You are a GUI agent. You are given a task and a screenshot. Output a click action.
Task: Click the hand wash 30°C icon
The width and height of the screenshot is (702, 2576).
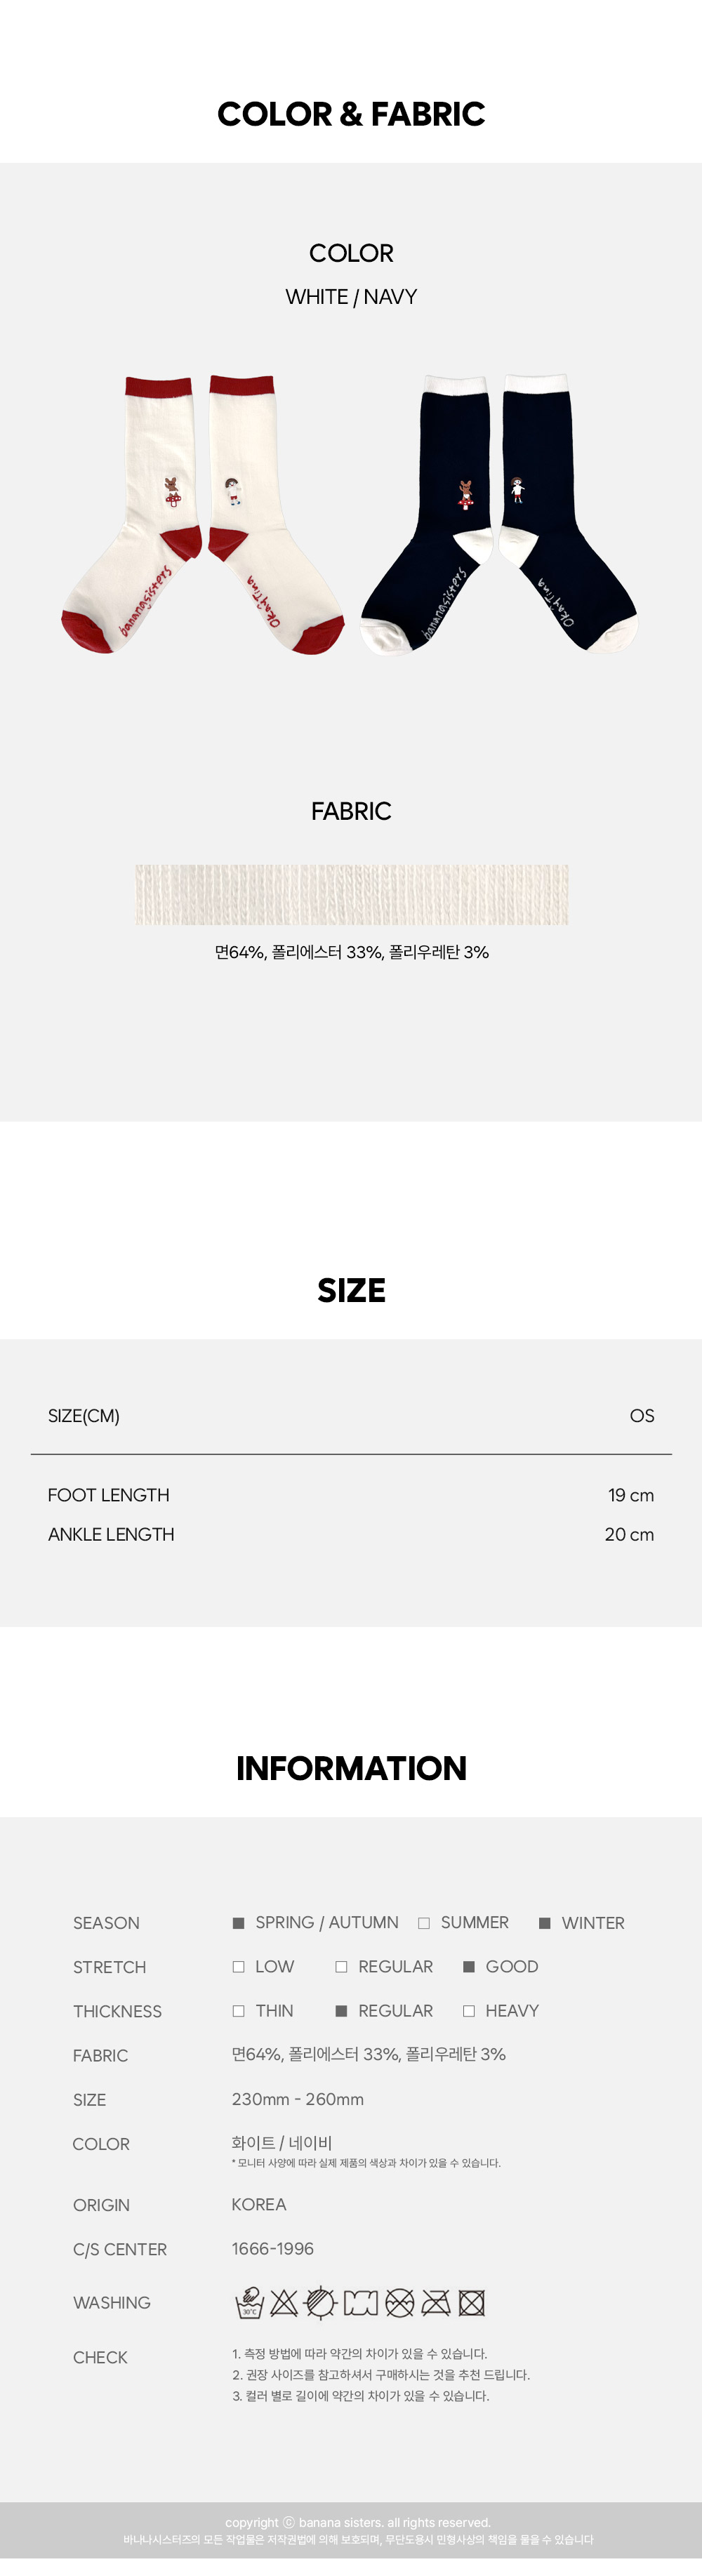pyautogui.click(x=249, y=2302)
